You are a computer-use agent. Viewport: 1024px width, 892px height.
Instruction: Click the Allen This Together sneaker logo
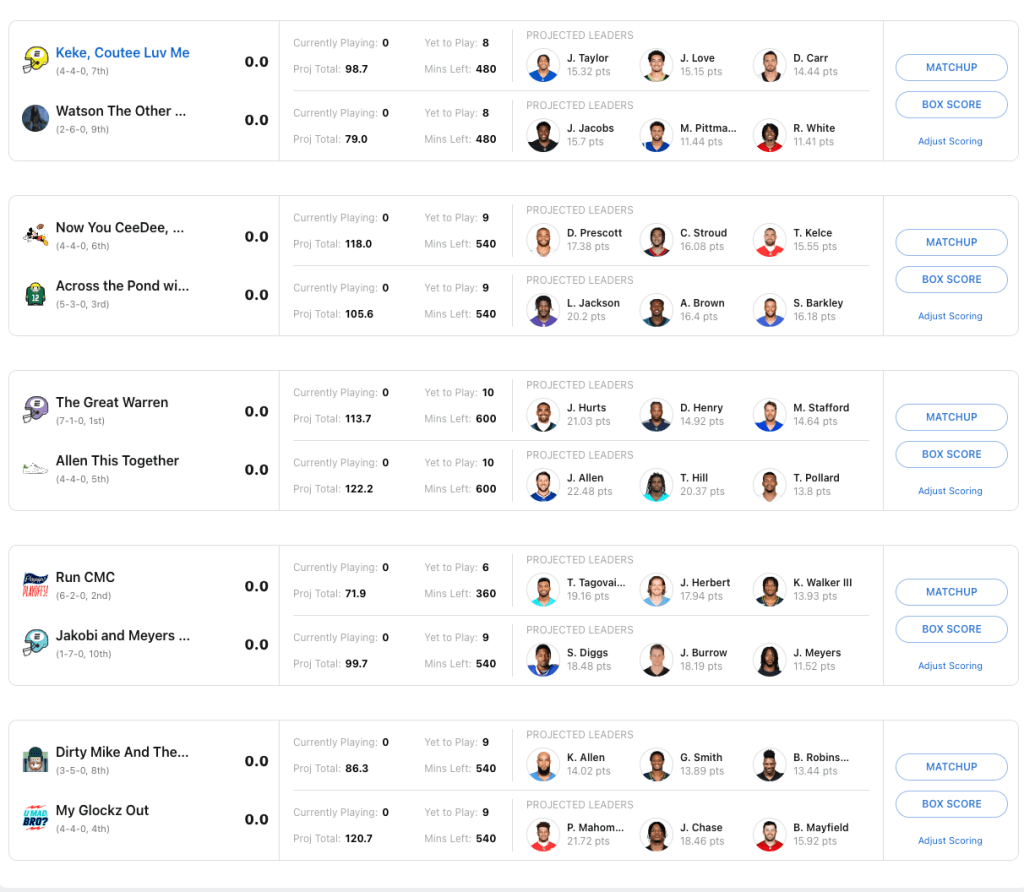[36, 468]
